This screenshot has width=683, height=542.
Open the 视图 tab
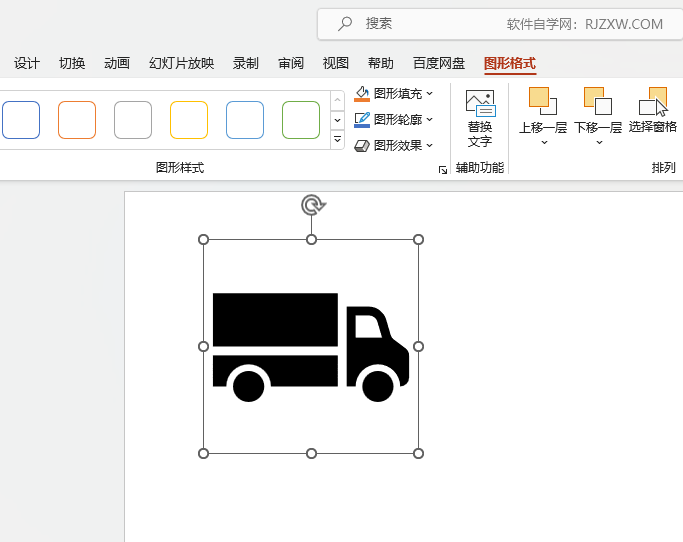pos(336,63)
